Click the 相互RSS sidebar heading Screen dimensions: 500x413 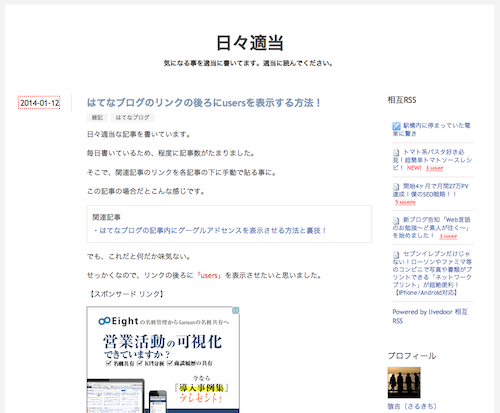click(402, 100)
